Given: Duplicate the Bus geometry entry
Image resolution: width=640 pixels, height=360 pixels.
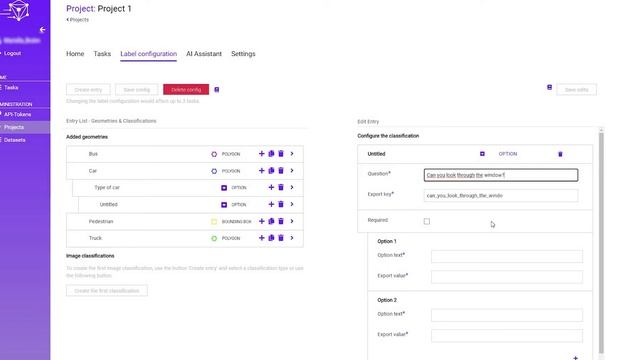Looking at the screenshot, I should pos(271,154).
